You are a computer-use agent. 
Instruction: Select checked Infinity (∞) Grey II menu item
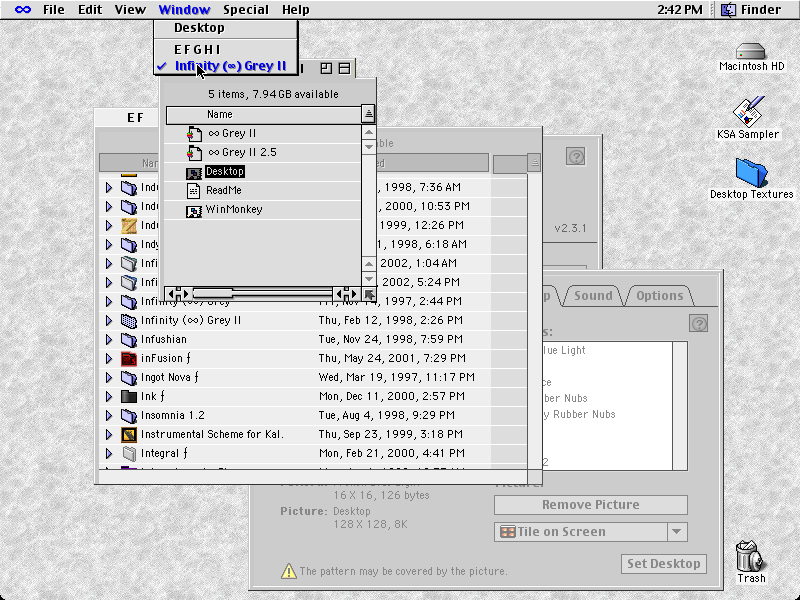[226, 66]
